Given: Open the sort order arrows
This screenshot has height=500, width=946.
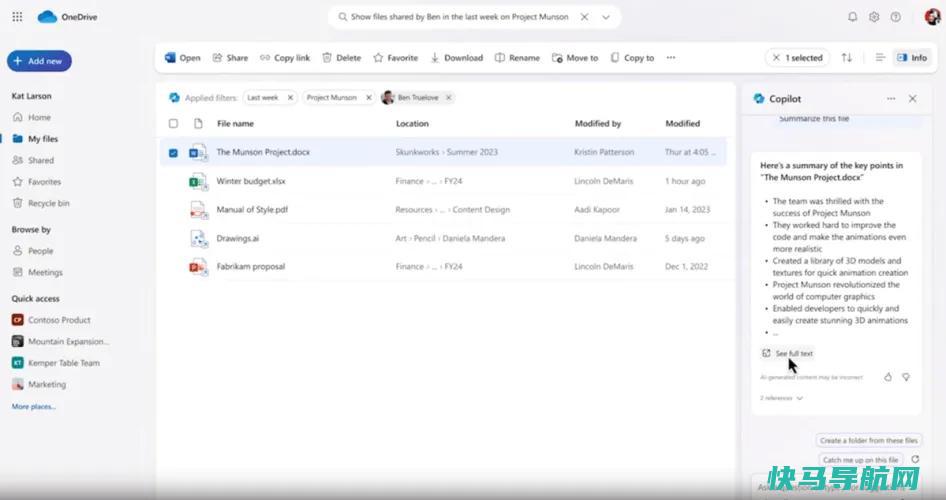Looking at the screenshot, I should pyautogui.click(x=847, y=58).
